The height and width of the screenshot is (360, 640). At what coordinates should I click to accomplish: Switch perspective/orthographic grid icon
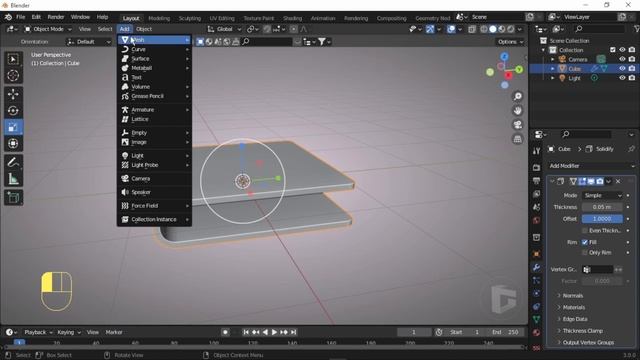coord(518,139)
